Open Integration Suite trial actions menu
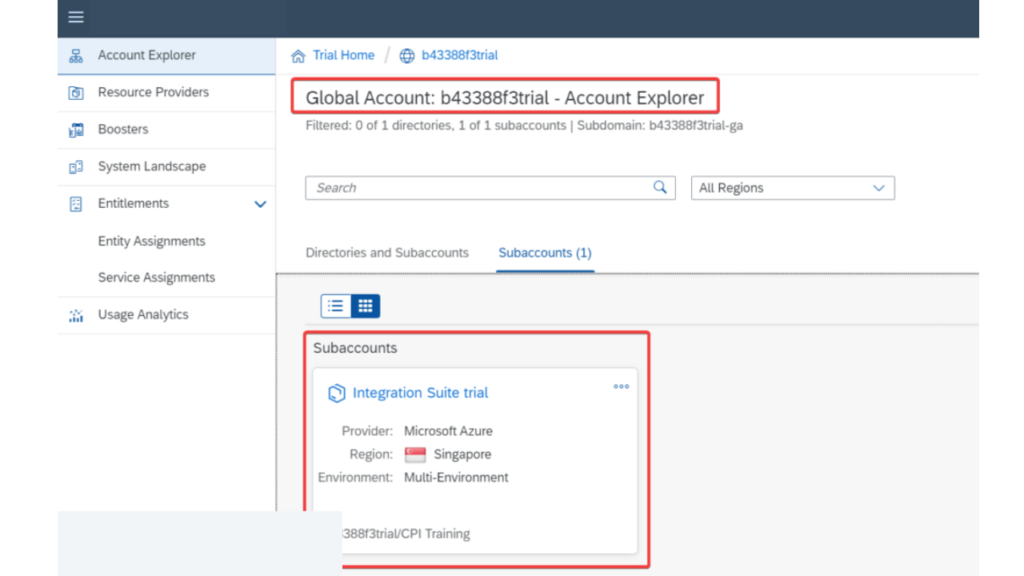This screenshot has height=576, width=1024. [621, 387]
